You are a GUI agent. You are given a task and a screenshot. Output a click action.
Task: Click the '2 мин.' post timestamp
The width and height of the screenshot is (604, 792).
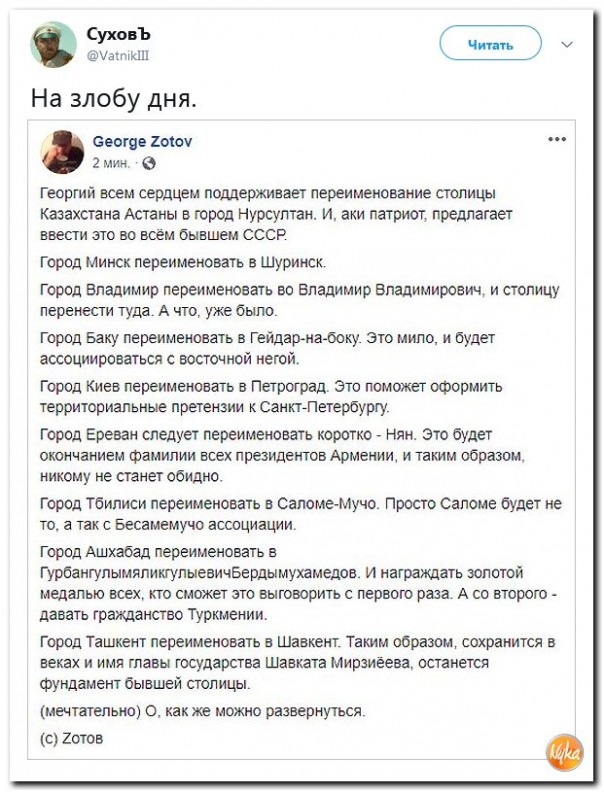click(111, 162)
